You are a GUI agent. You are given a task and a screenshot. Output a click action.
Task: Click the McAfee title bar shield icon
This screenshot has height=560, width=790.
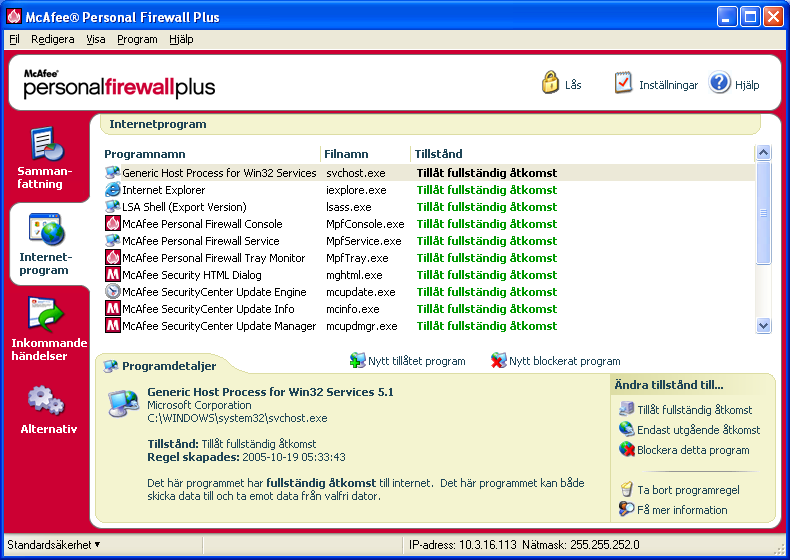coord(14,17)
